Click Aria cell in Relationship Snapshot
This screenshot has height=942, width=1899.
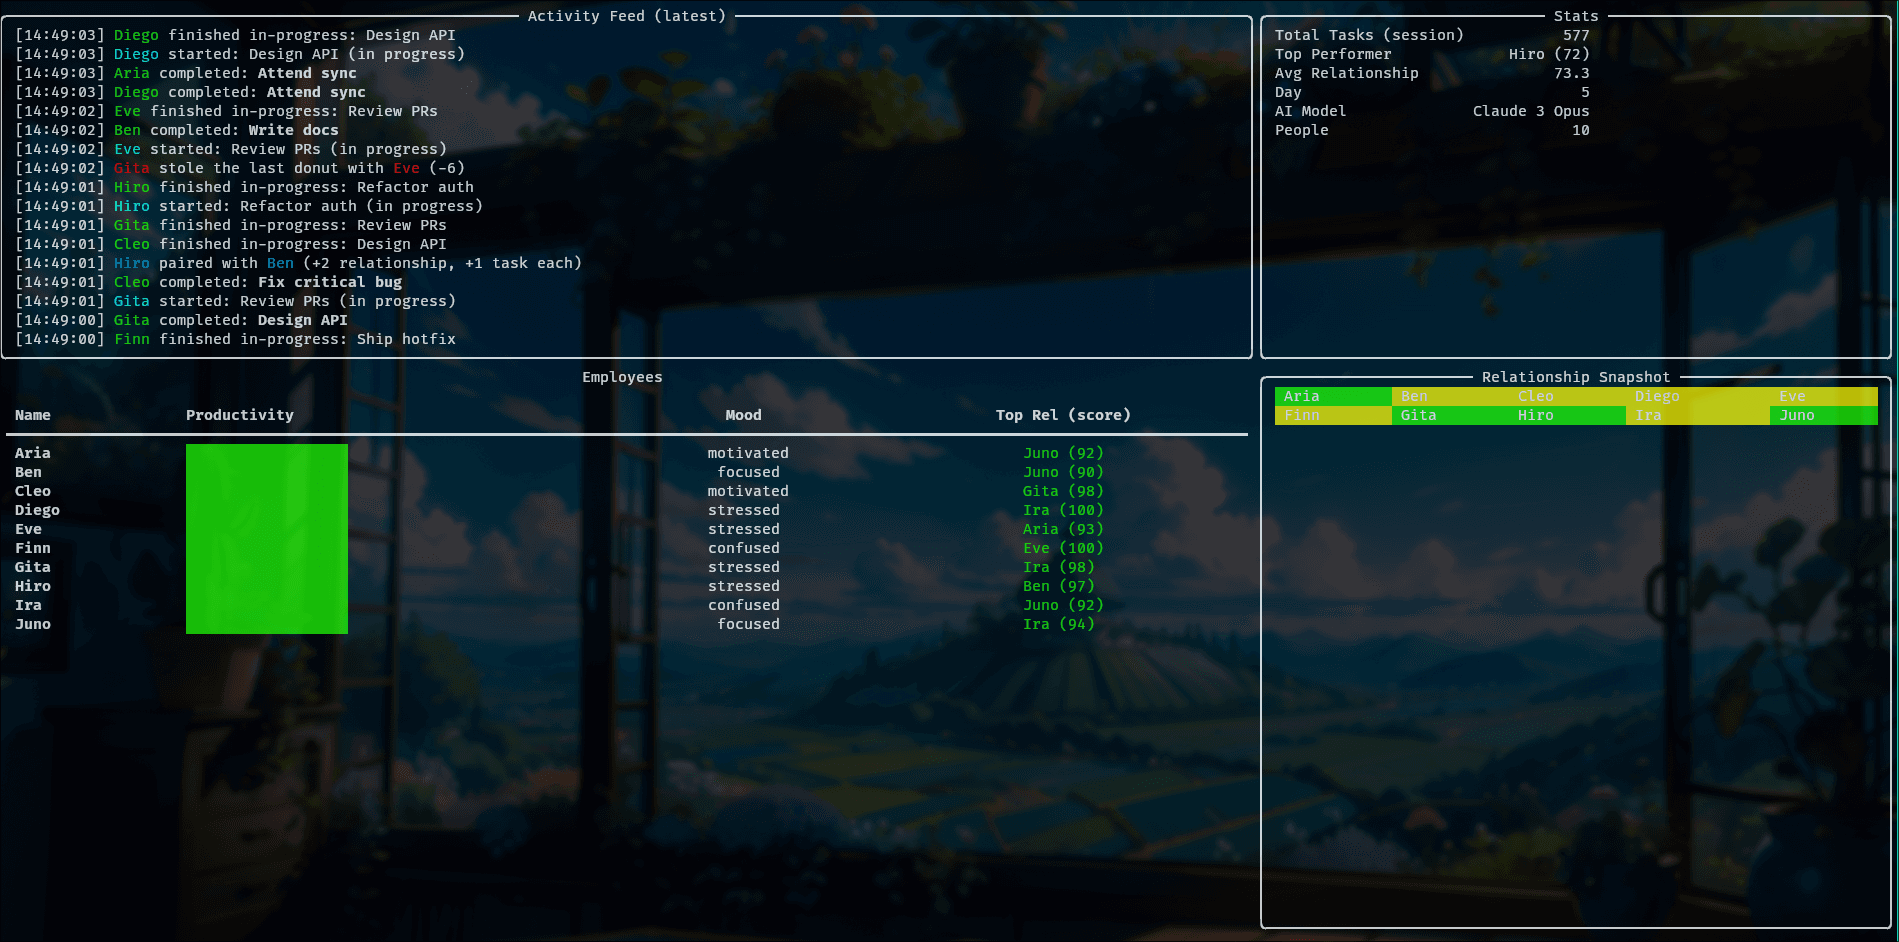coord(1333,396)
